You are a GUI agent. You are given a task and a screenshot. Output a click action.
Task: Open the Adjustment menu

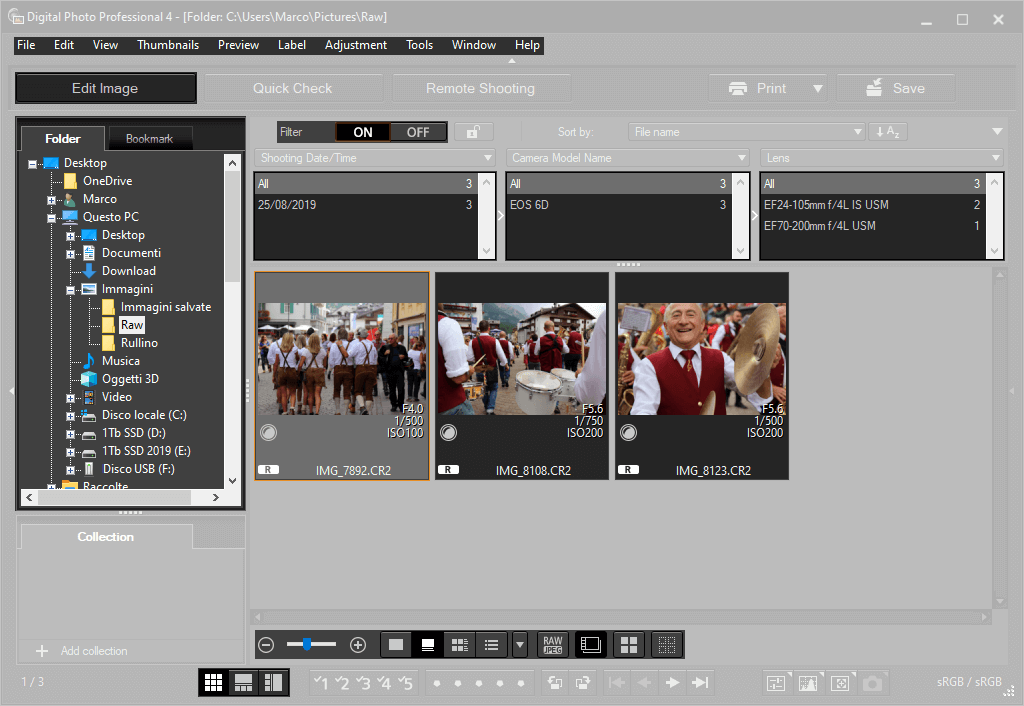pyautogui.click(x=356, y=45)
